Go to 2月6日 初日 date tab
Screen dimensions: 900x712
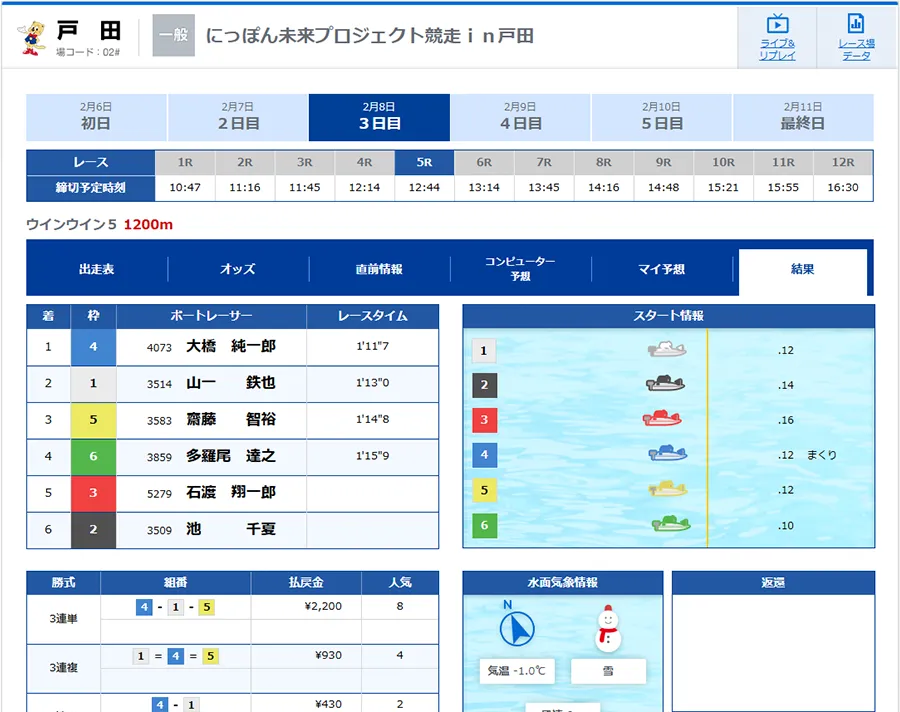[x=96, y=117]
